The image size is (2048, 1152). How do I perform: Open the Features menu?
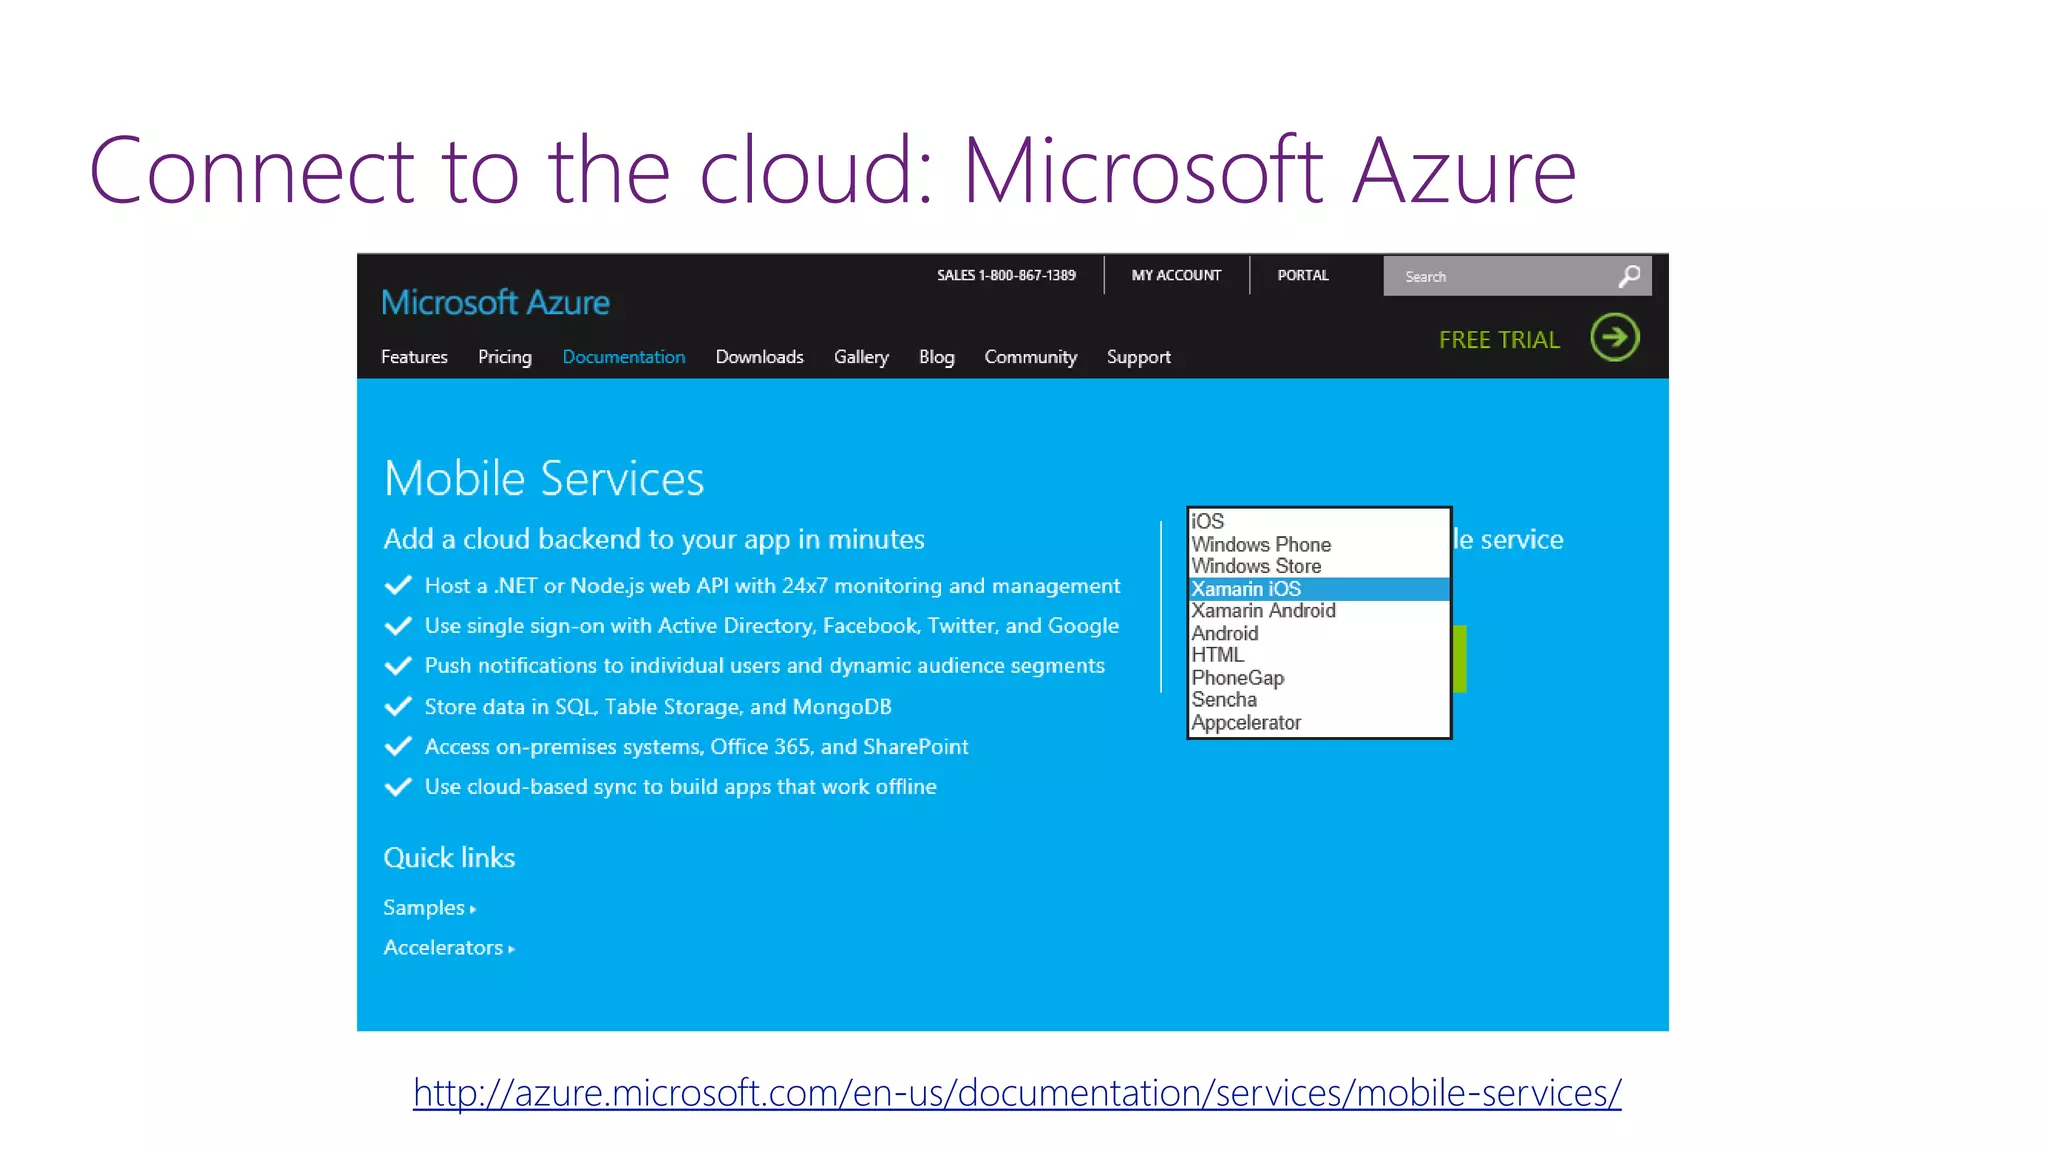tap(414, 357)
